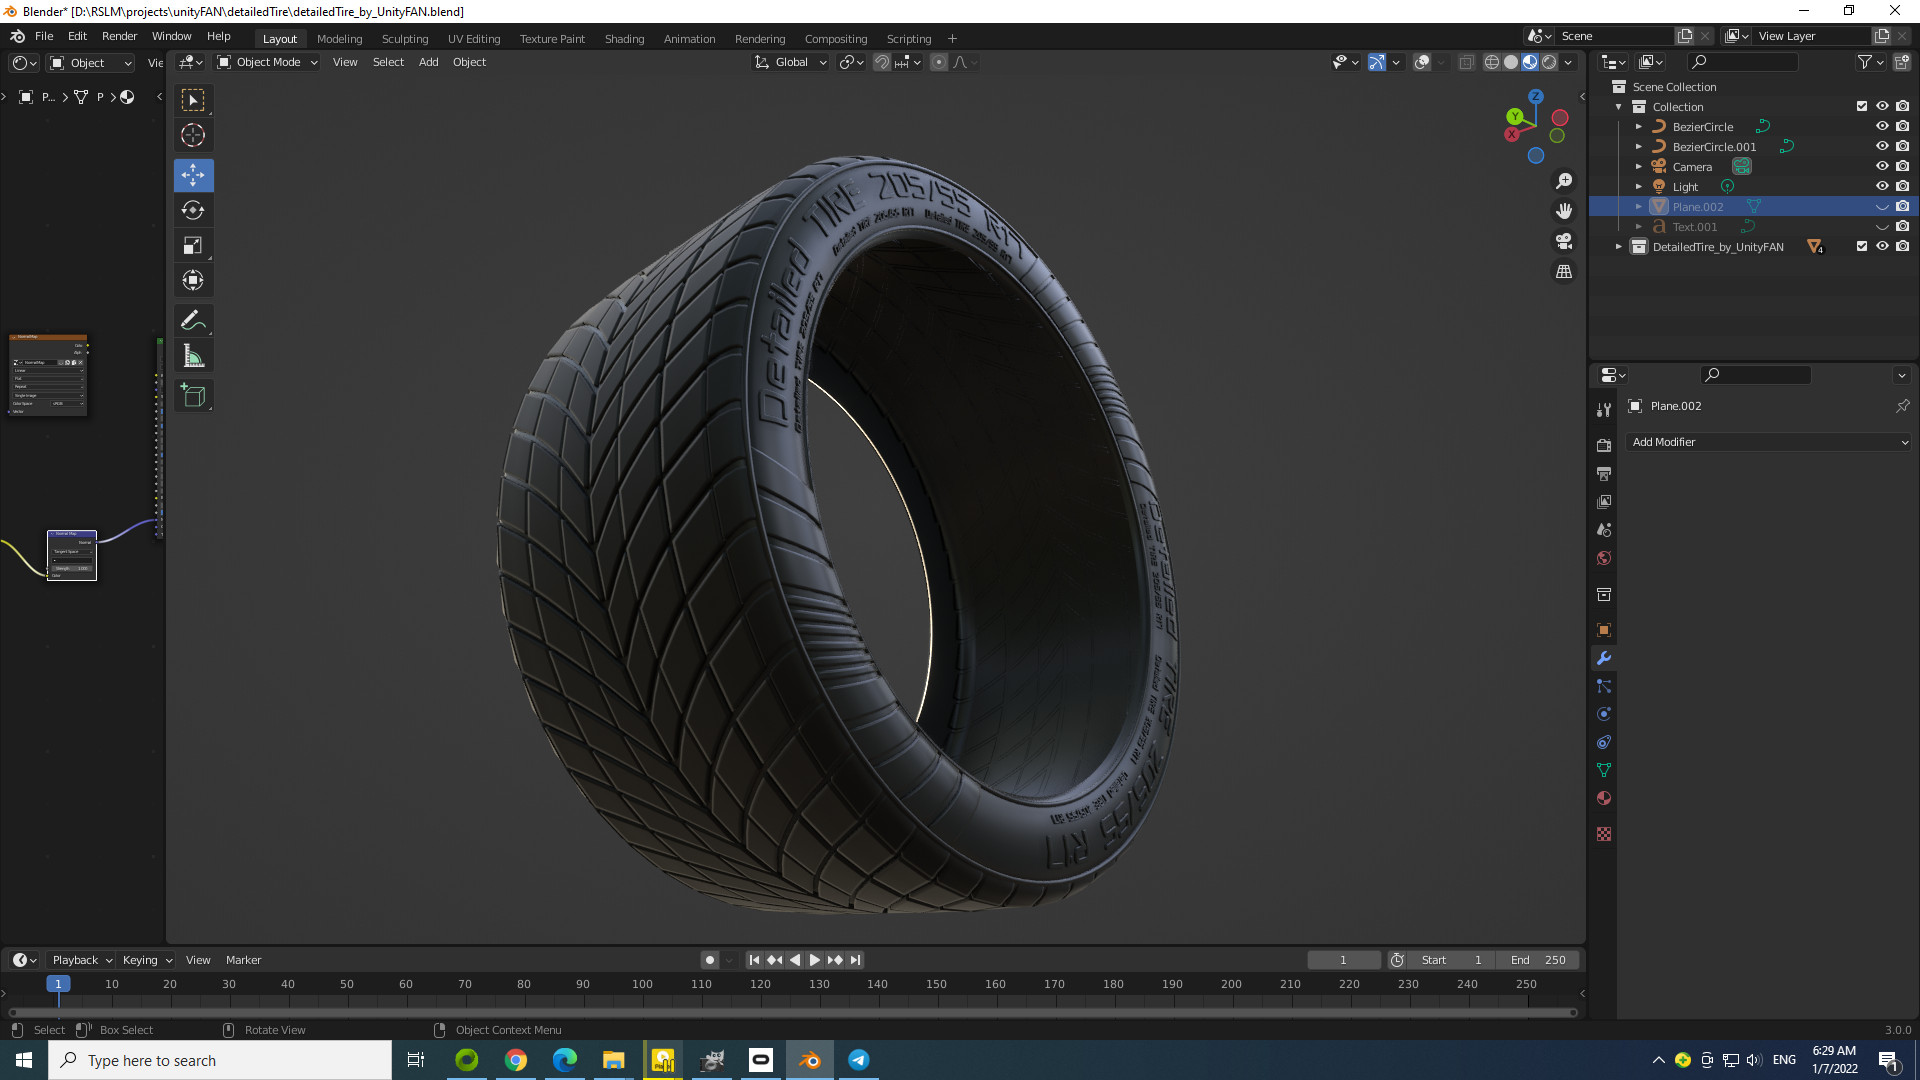Screen dimensions: 1920x1080
Task: Choose the Add Cube tool
Action: [x=193, y=395]
